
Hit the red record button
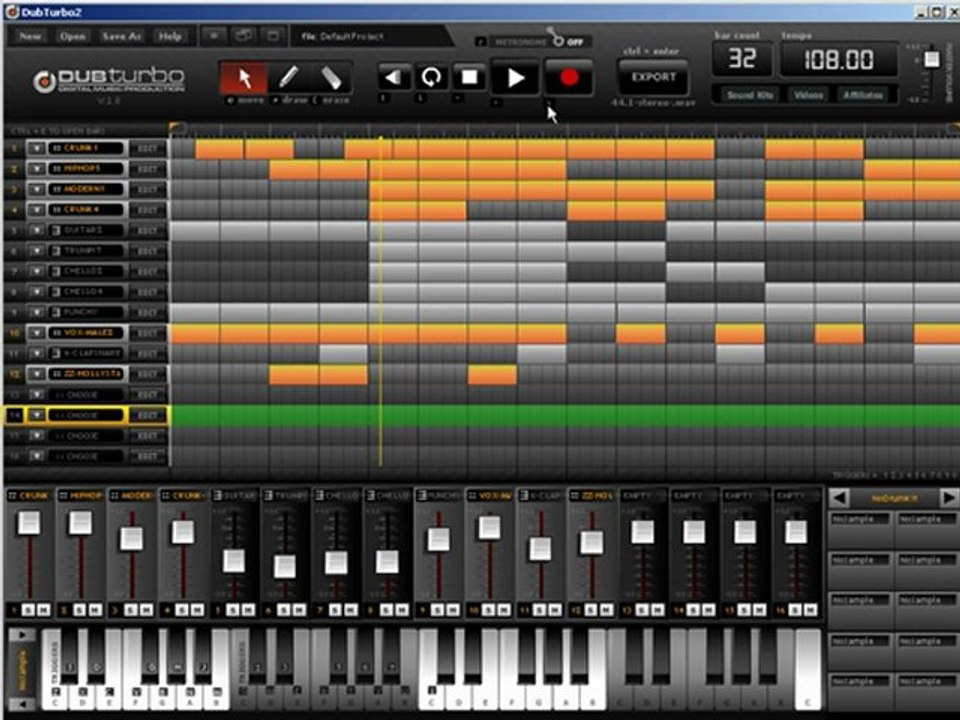[x=569, y=78]
